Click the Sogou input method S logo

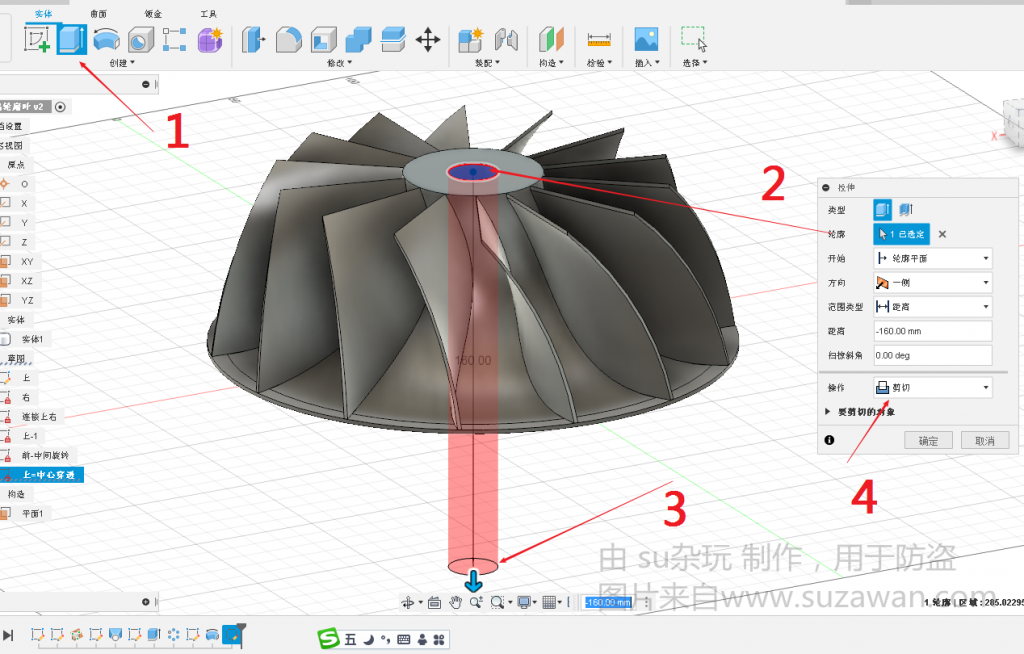coord(328,638)
